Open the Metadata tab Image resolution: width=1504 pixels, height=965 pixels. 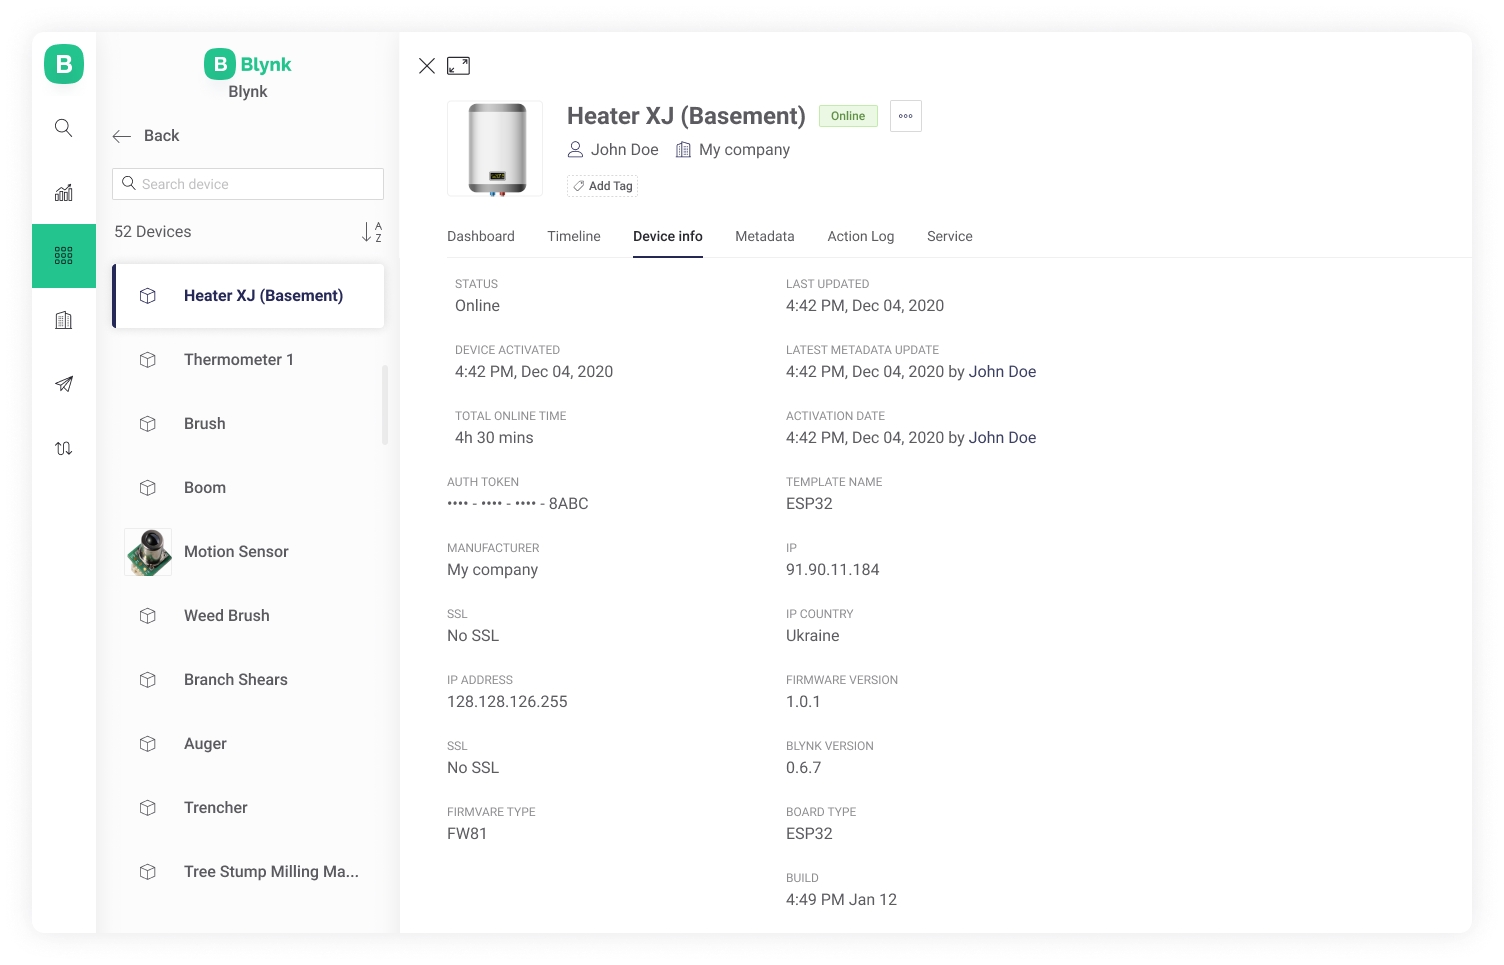(x=764, y=237)
